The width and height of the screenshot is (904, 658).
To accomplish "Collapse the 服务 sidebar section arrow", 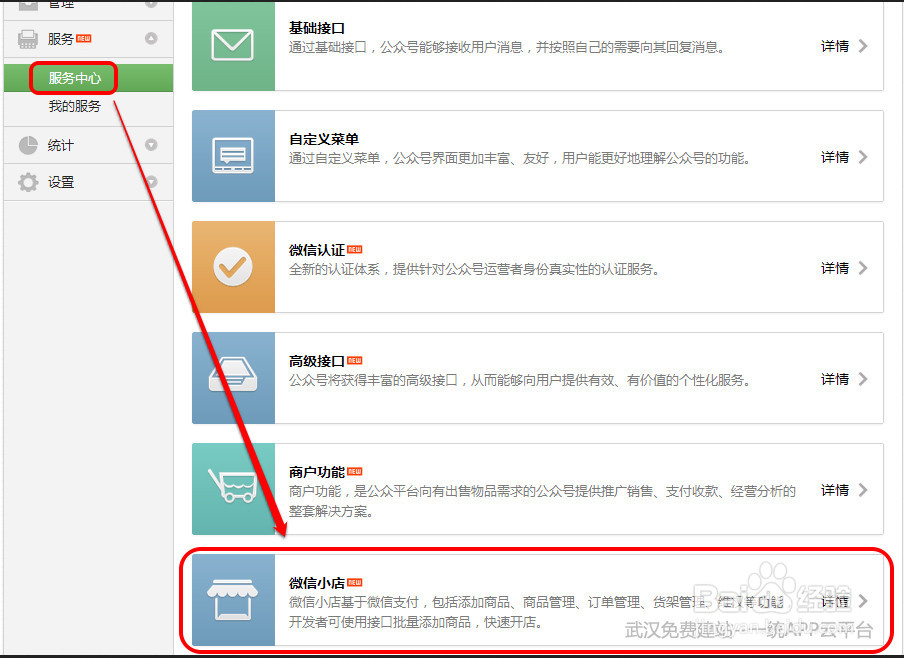I will [151, 39].
